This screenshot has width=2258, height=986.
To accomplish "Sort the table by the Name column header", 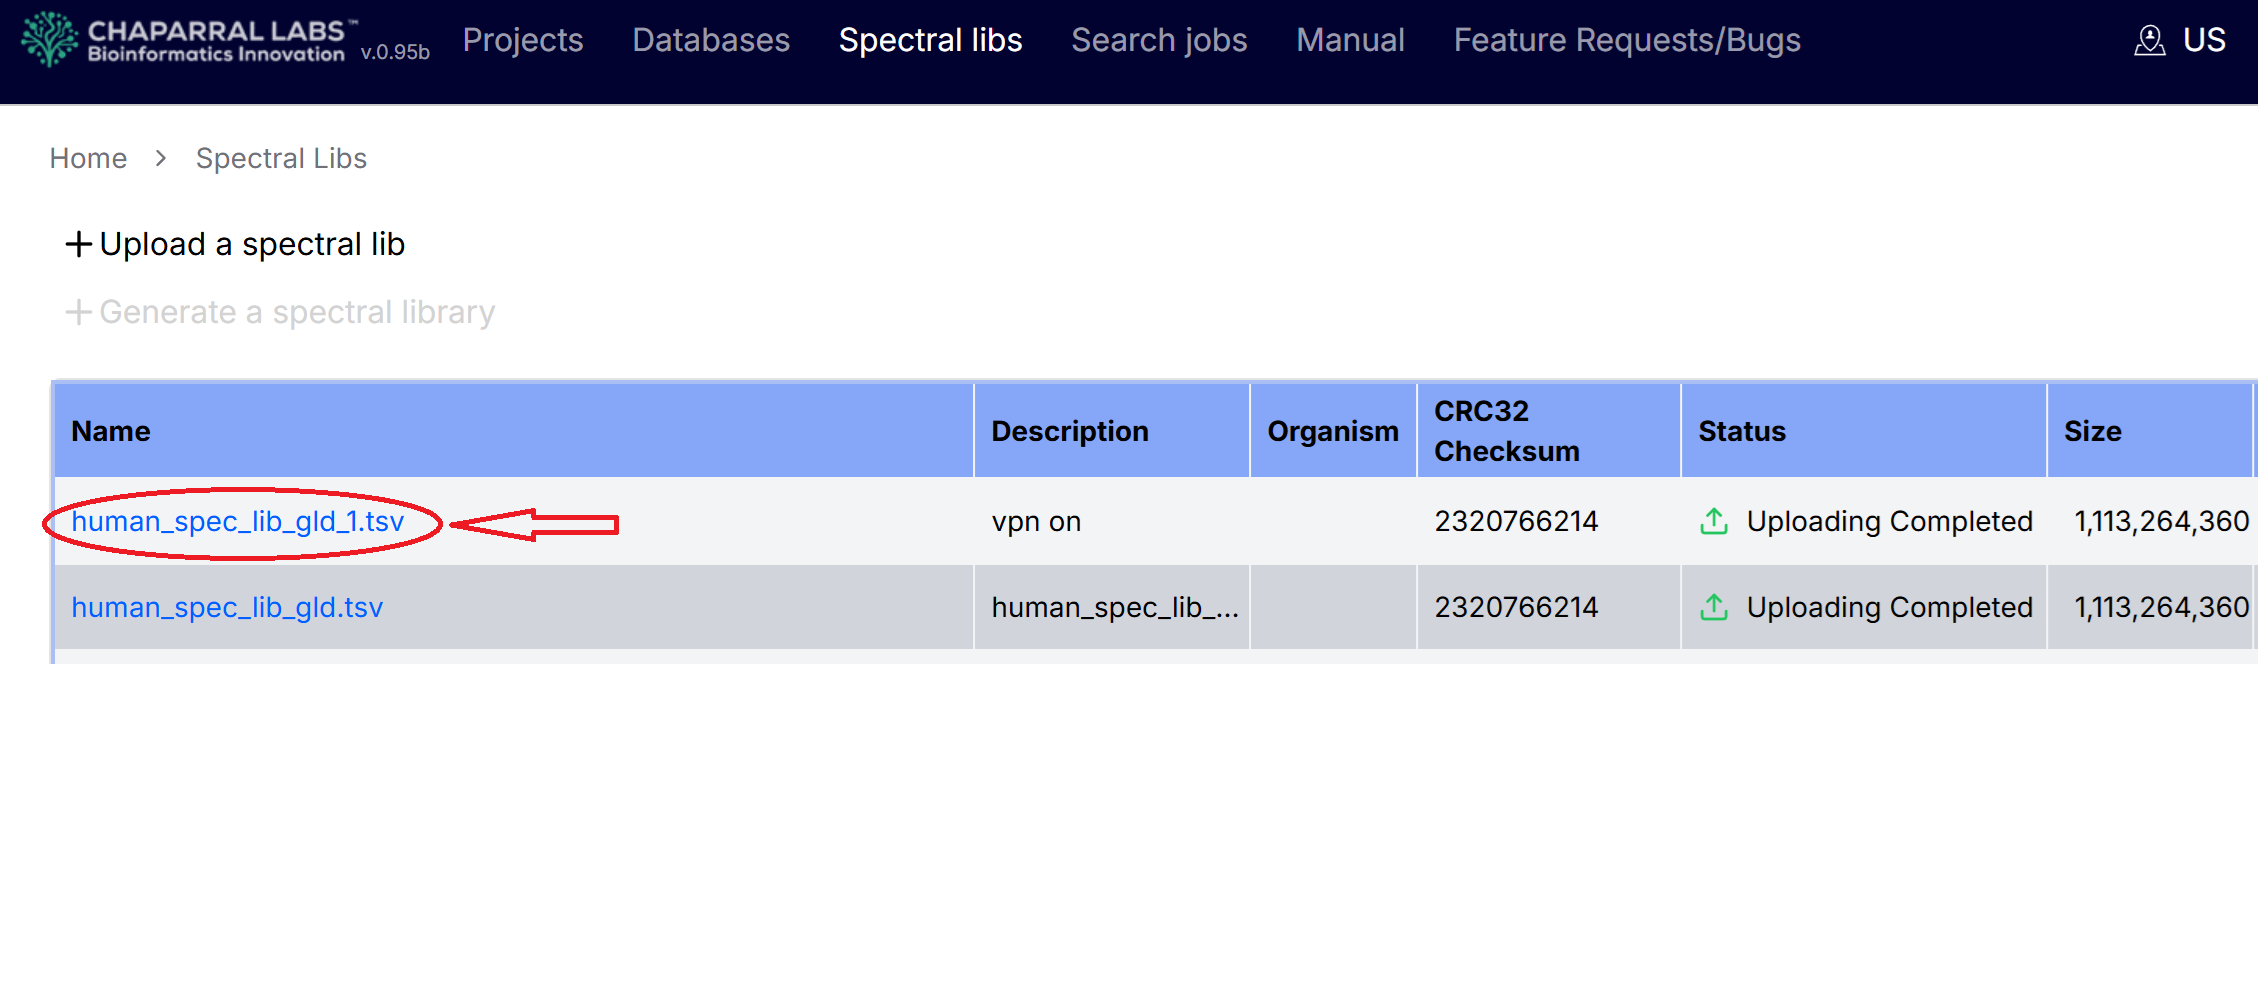I will pyautogui.click(x=111, y=431).
